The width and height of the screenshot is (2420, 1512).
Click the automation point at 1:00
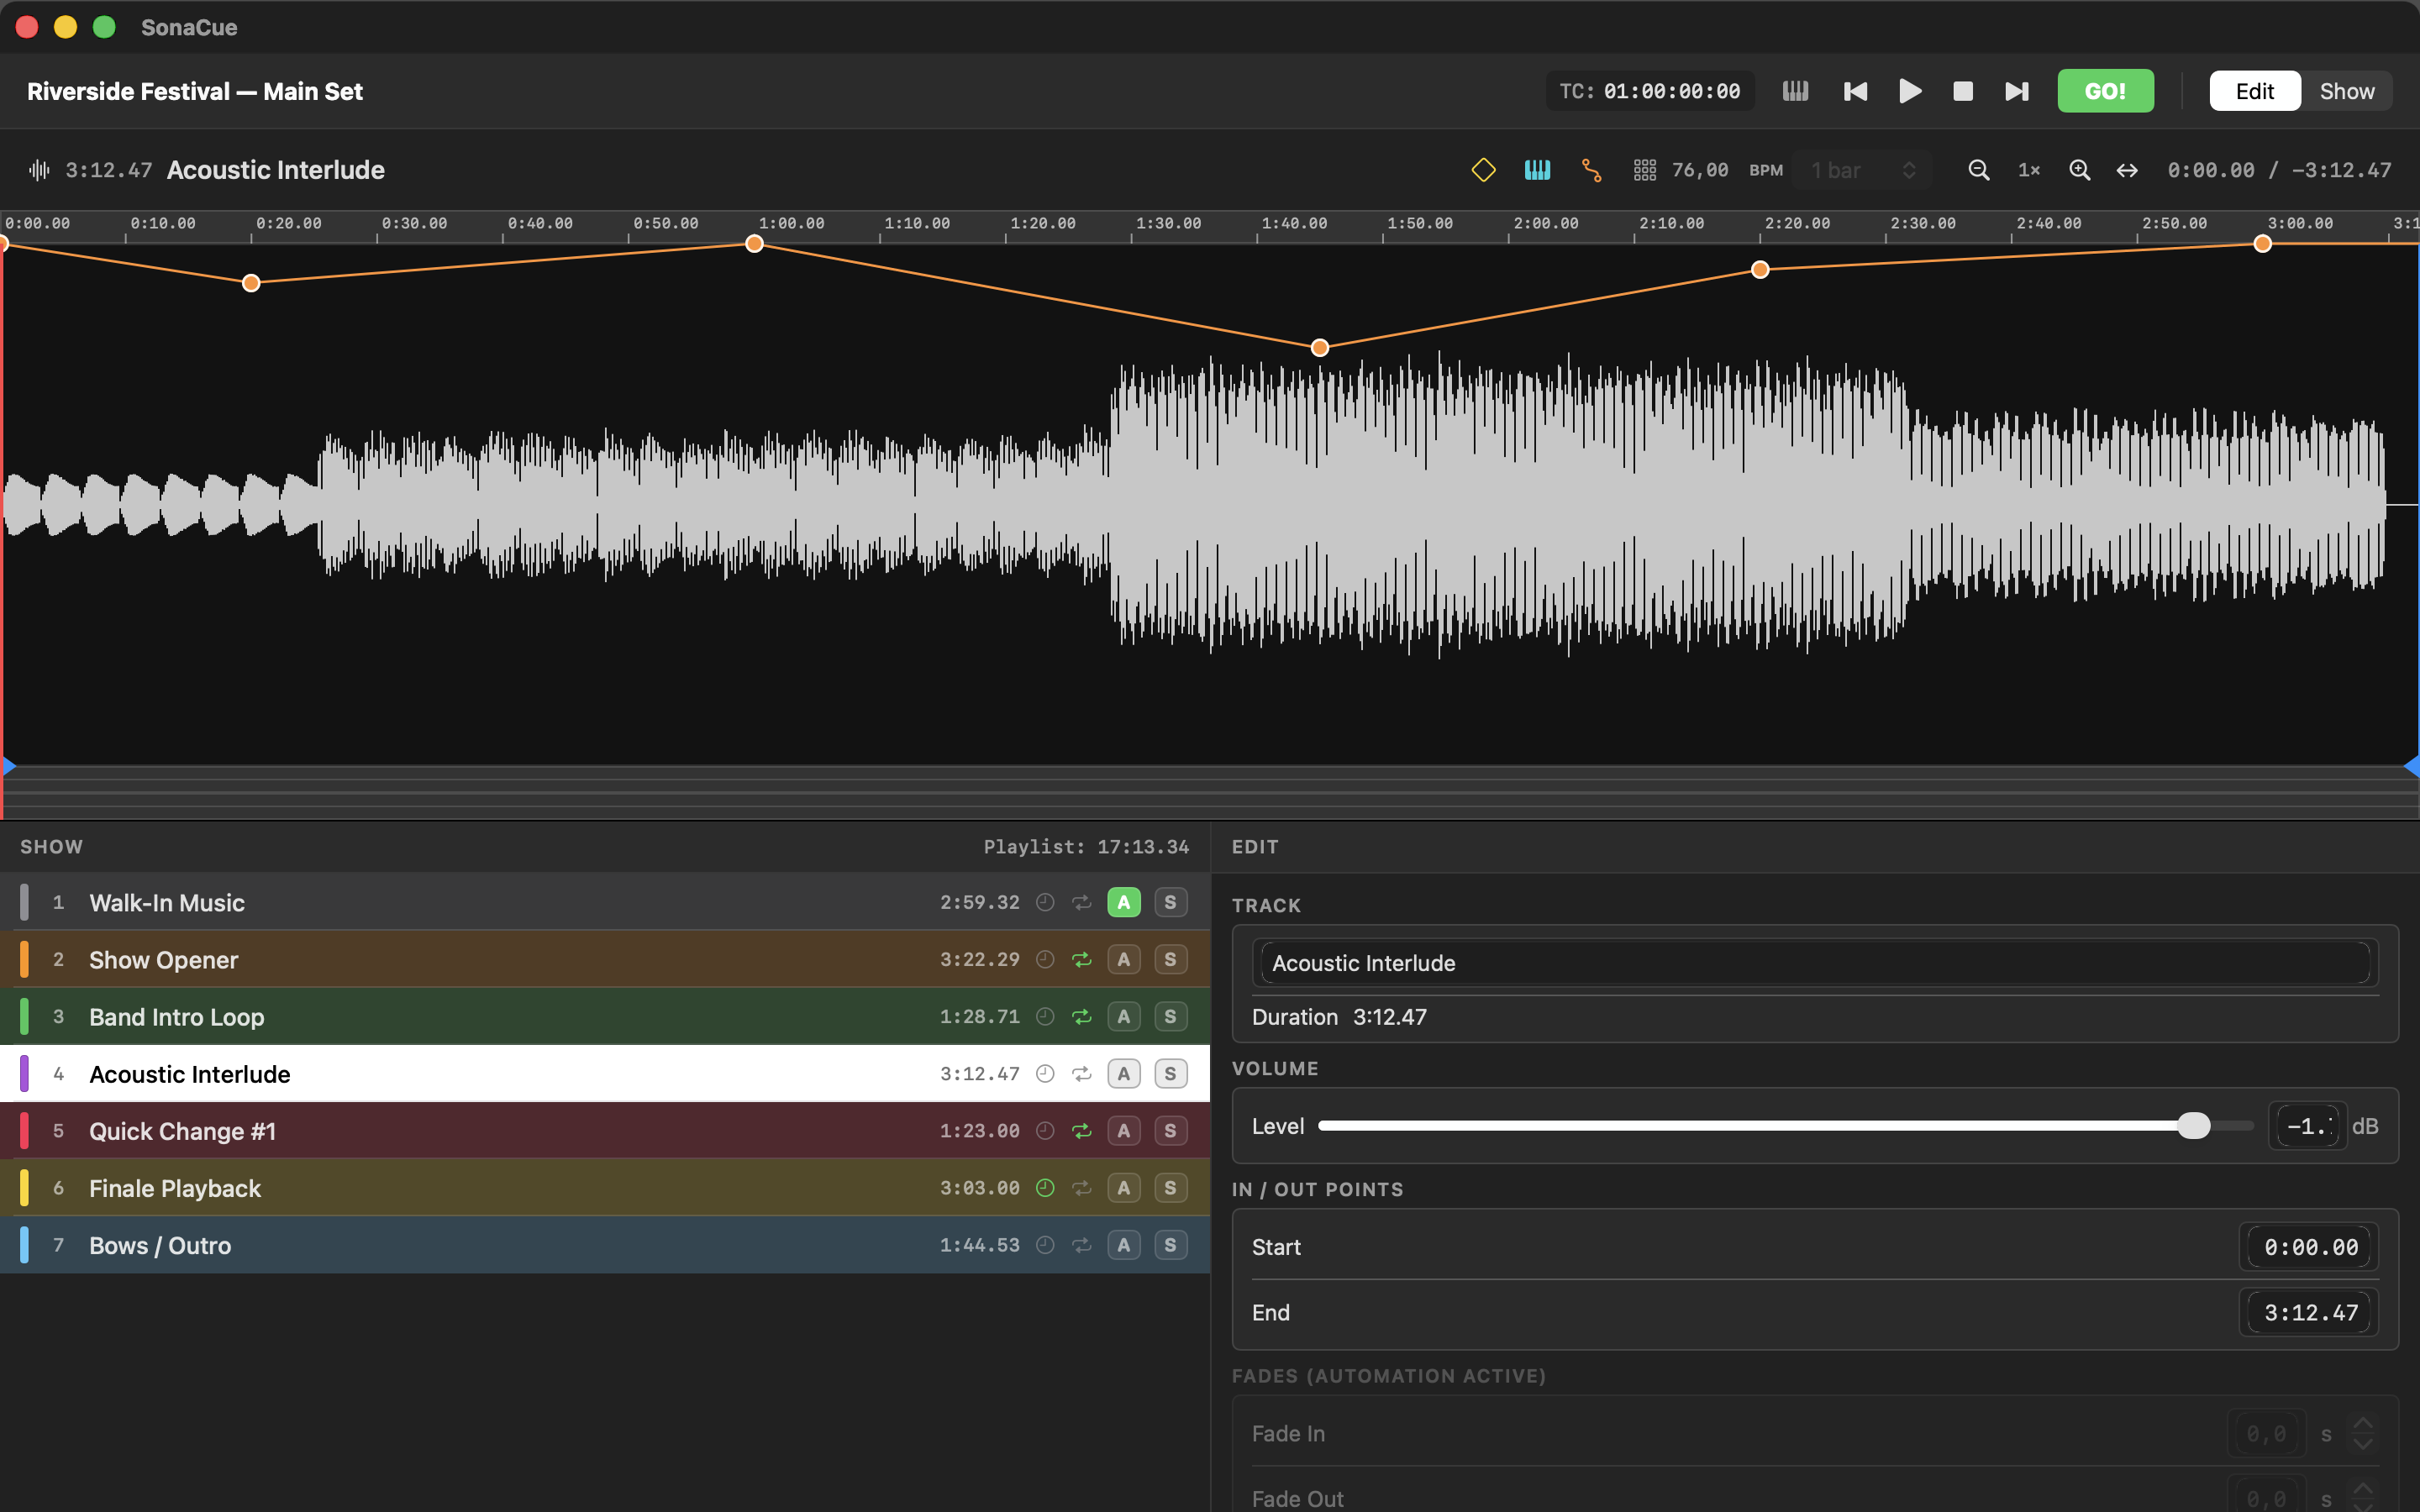755,244
